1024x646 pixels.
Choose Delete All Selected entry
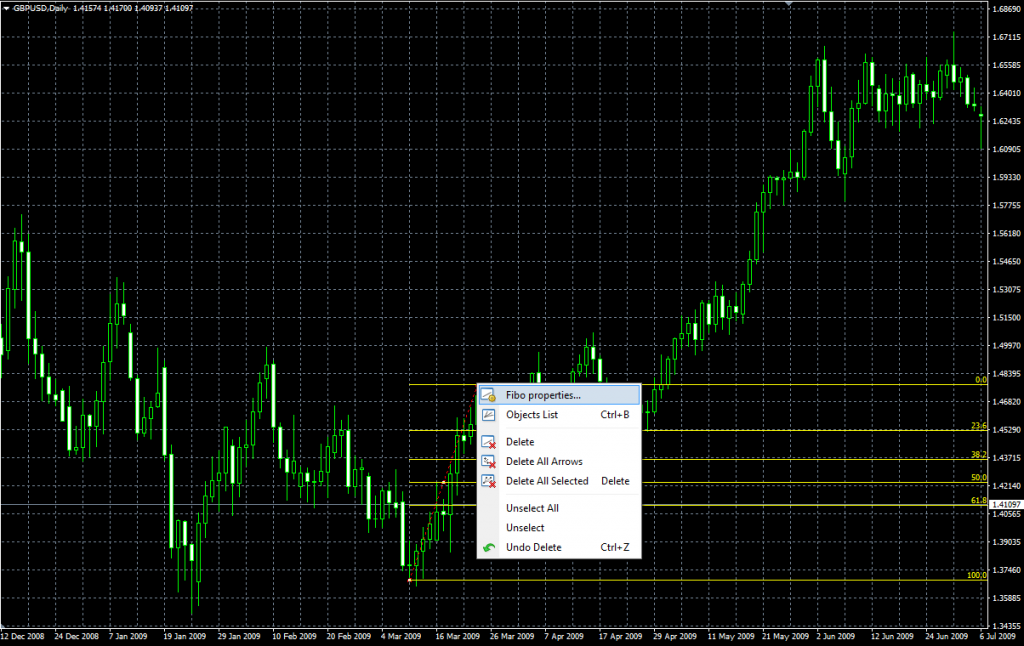coord(559,481)
